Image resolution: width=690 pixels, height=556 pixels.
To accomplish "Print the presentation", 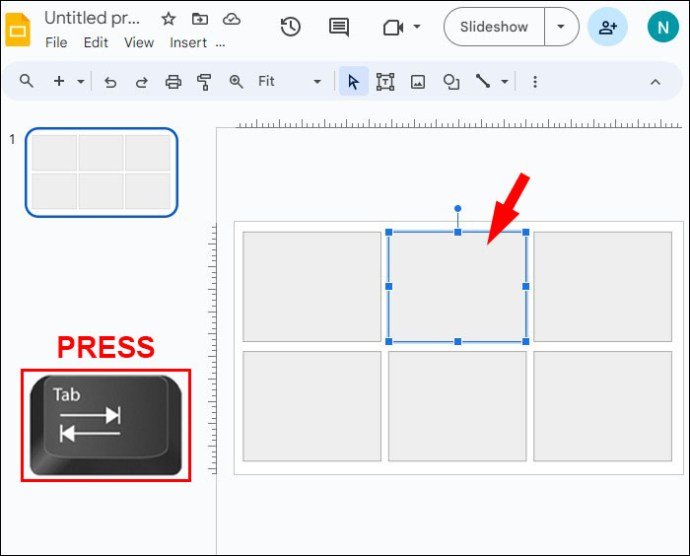I will [x=173, y=82].
